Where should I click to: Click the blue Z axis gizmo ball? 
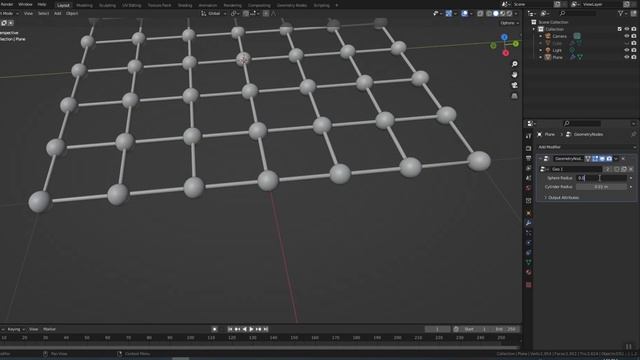(x=504, y=37)
